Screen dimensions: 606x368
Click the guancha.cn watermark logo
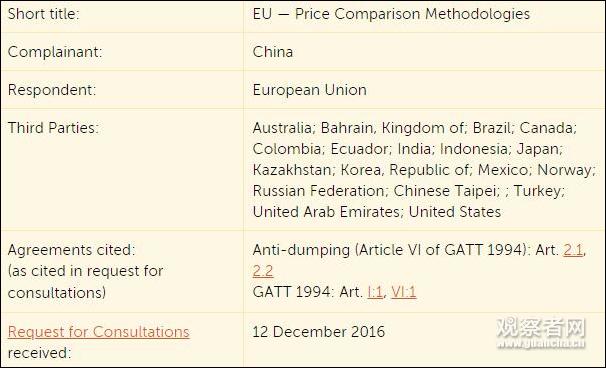click(x=541, y=333)
